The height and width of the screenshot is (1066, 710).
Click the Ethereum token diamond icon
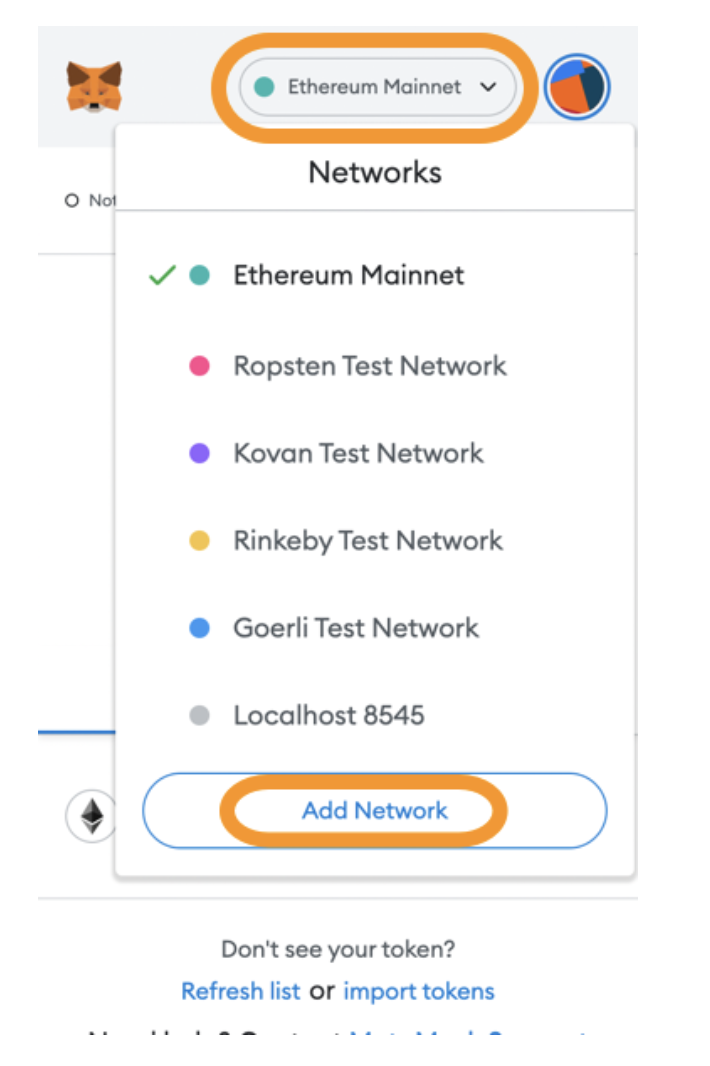[x=92, y=815]
